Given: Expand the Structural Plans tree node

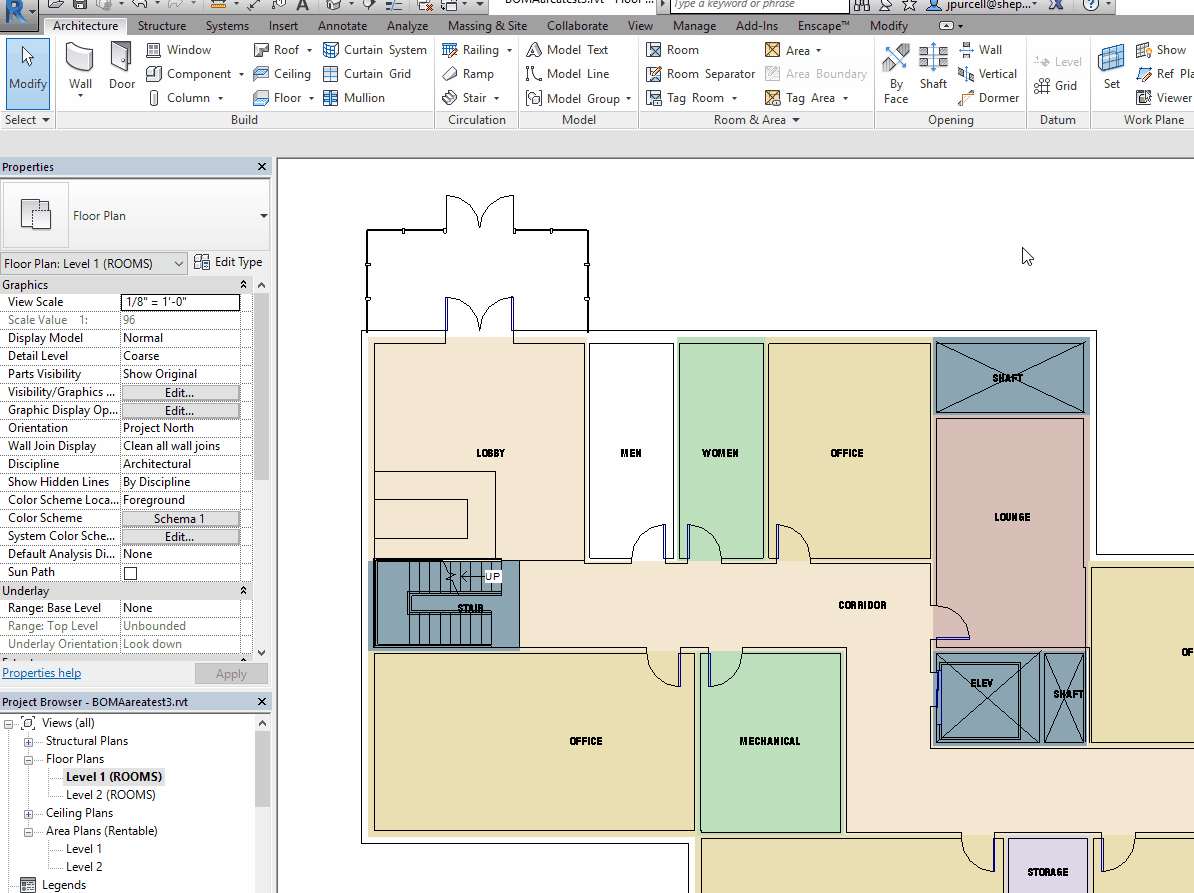Looking at the screenshot, I should coord(28,742).
